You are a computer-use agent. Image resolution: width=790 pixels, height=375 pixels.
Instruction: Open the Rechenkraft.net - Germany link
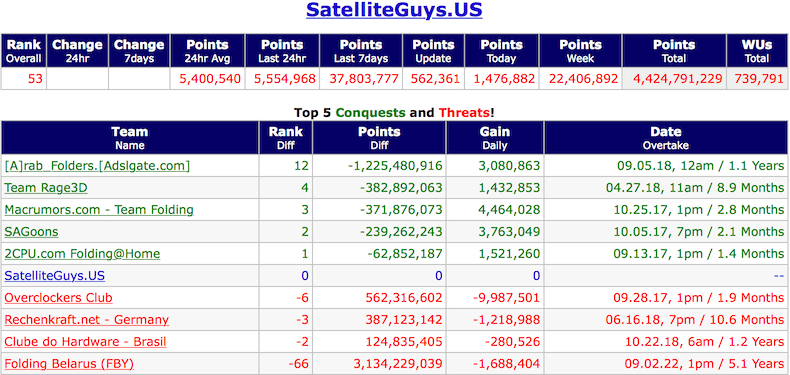pyautogui.click(x=87, y=320)
